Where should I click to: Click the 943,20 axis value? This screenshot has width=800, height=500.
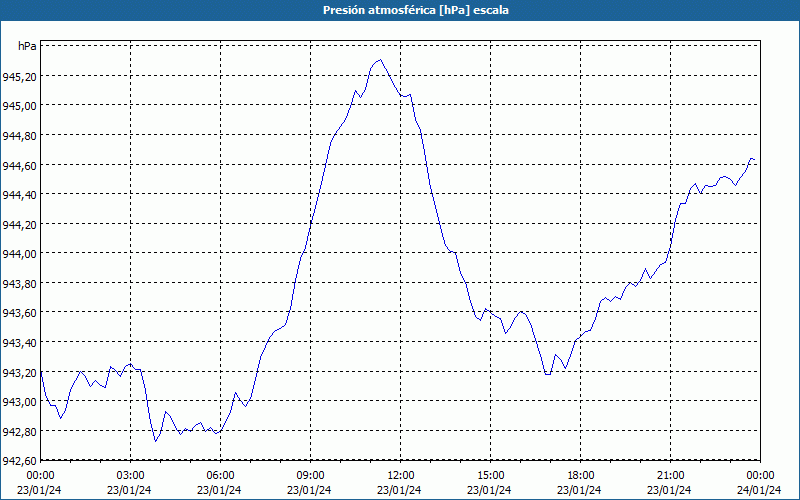[19, 372]
